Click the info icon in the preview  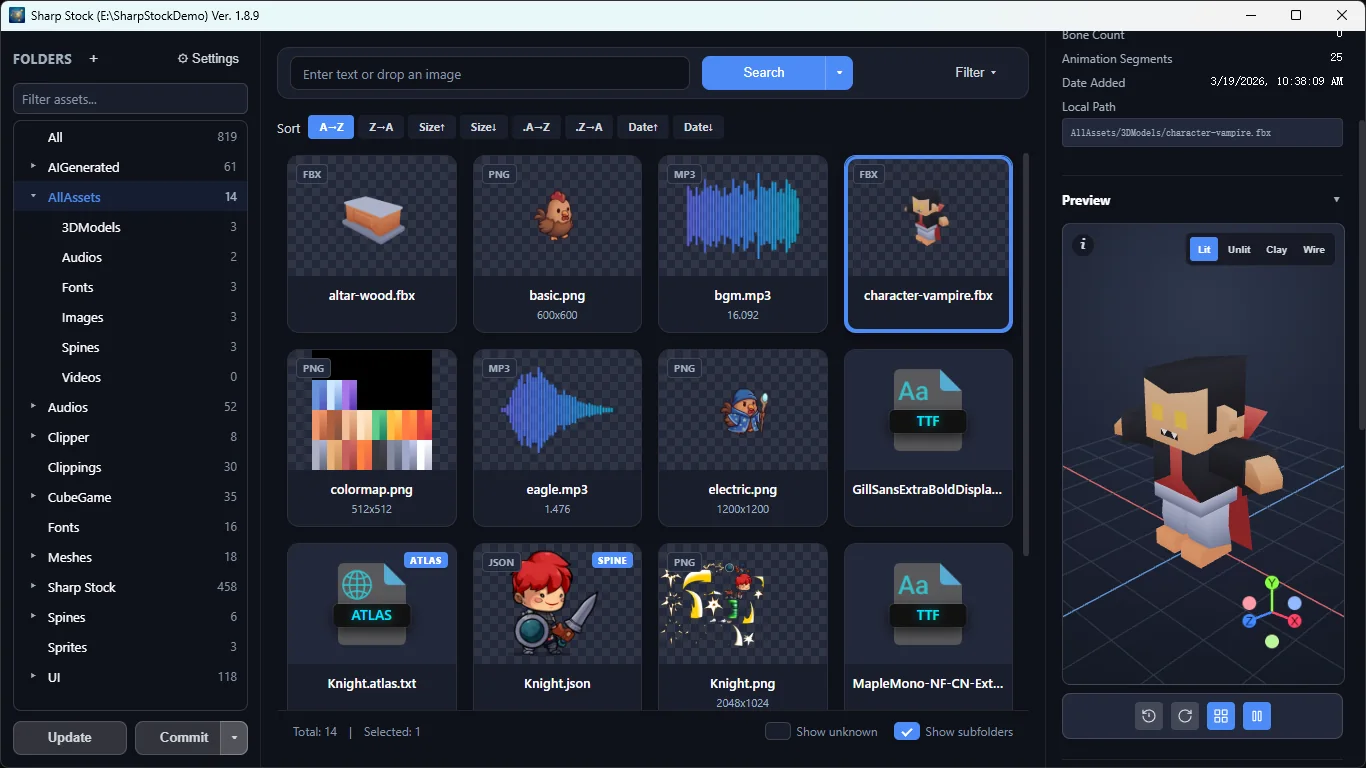(x=1083, y=245)
